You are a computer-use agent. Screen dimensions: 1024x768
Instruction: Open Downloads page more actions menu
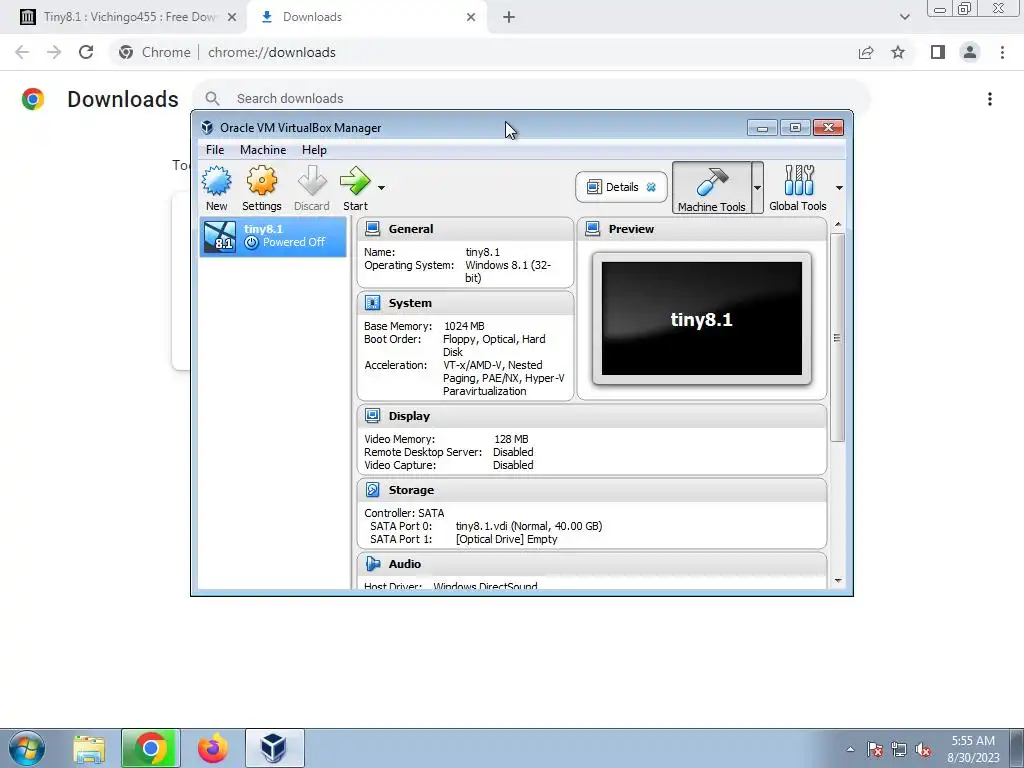pos(990,99)
